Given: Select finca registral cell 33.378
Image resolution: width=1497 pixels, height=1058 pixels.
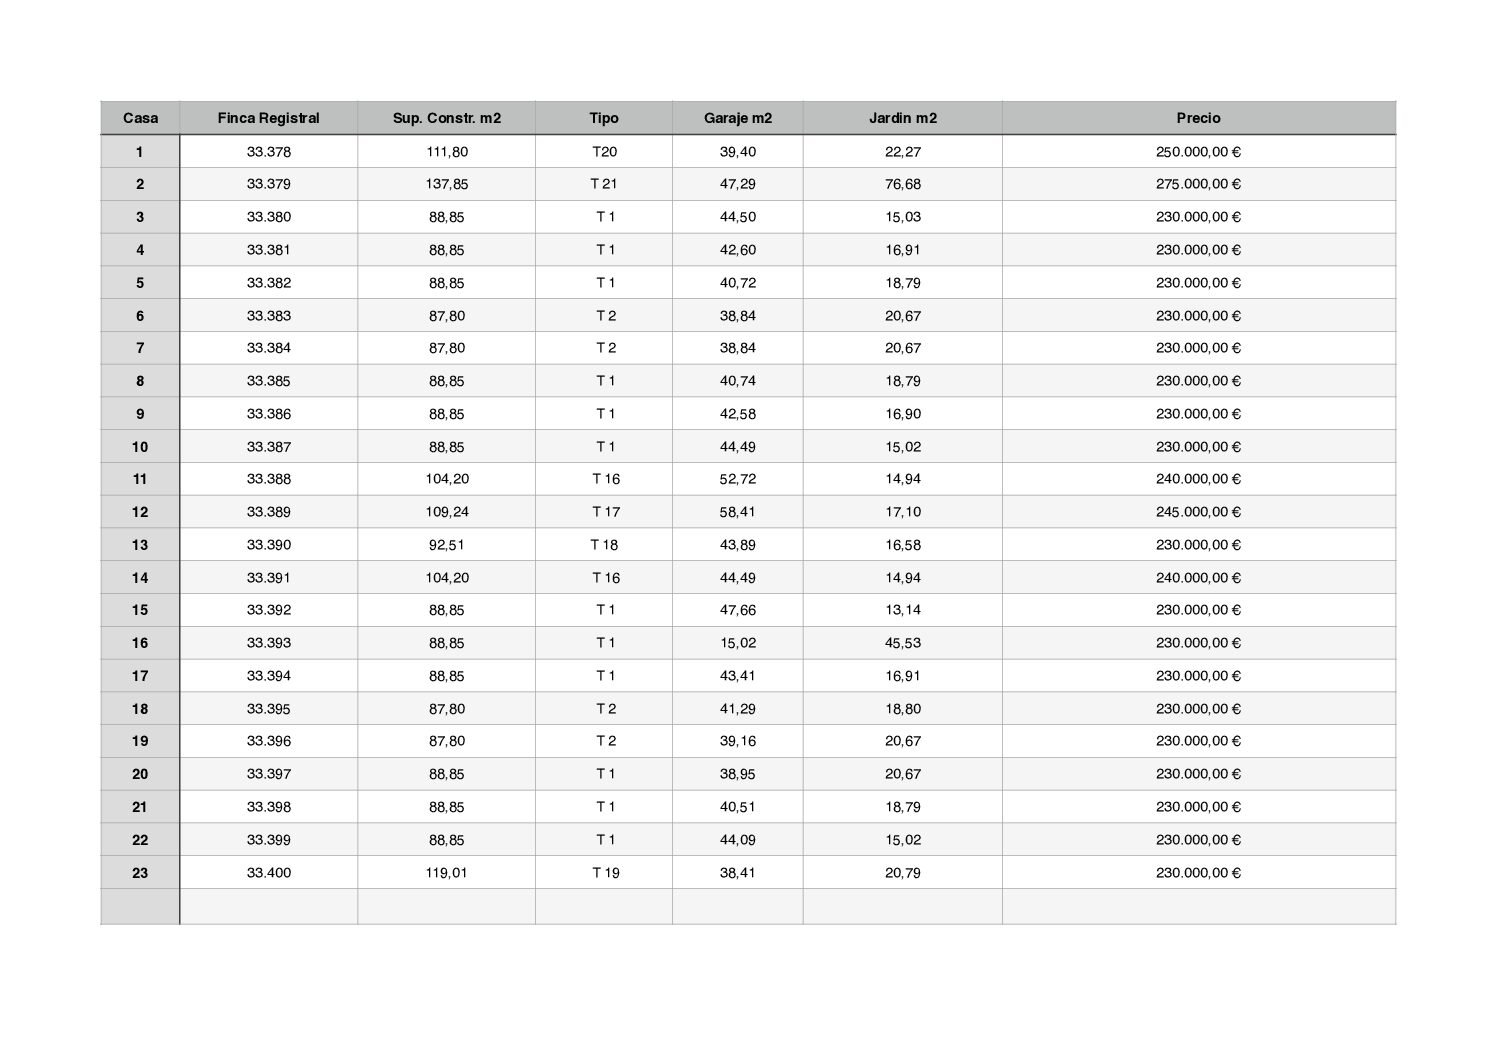Looking at the screenshot, I should (x=268, y=152).
